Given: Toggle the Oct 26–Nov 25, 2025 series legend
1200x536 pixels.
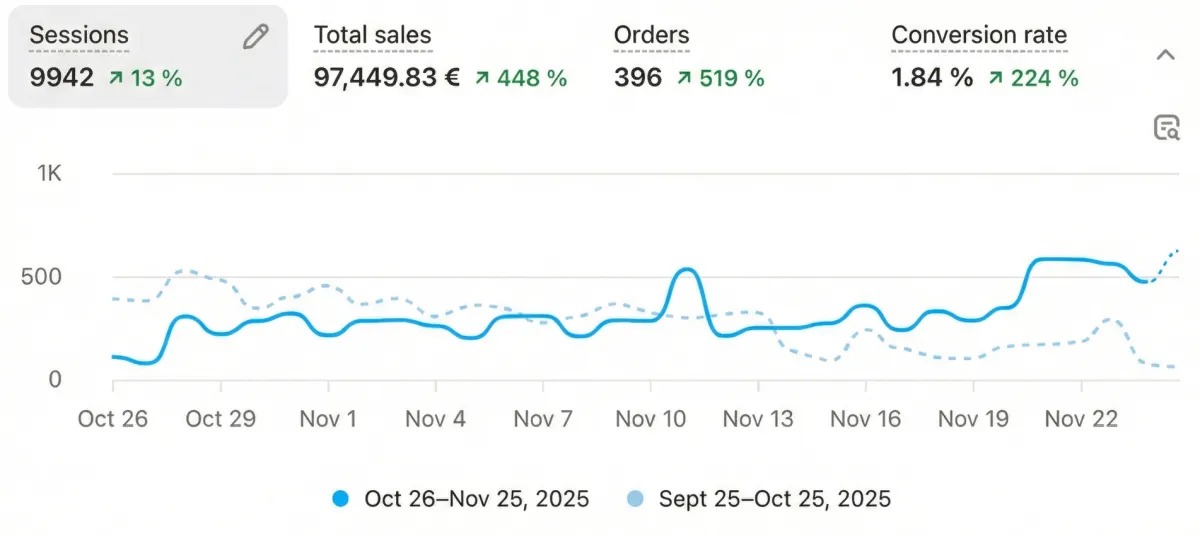Looking at the screenshot, I should tap(476, 498).
